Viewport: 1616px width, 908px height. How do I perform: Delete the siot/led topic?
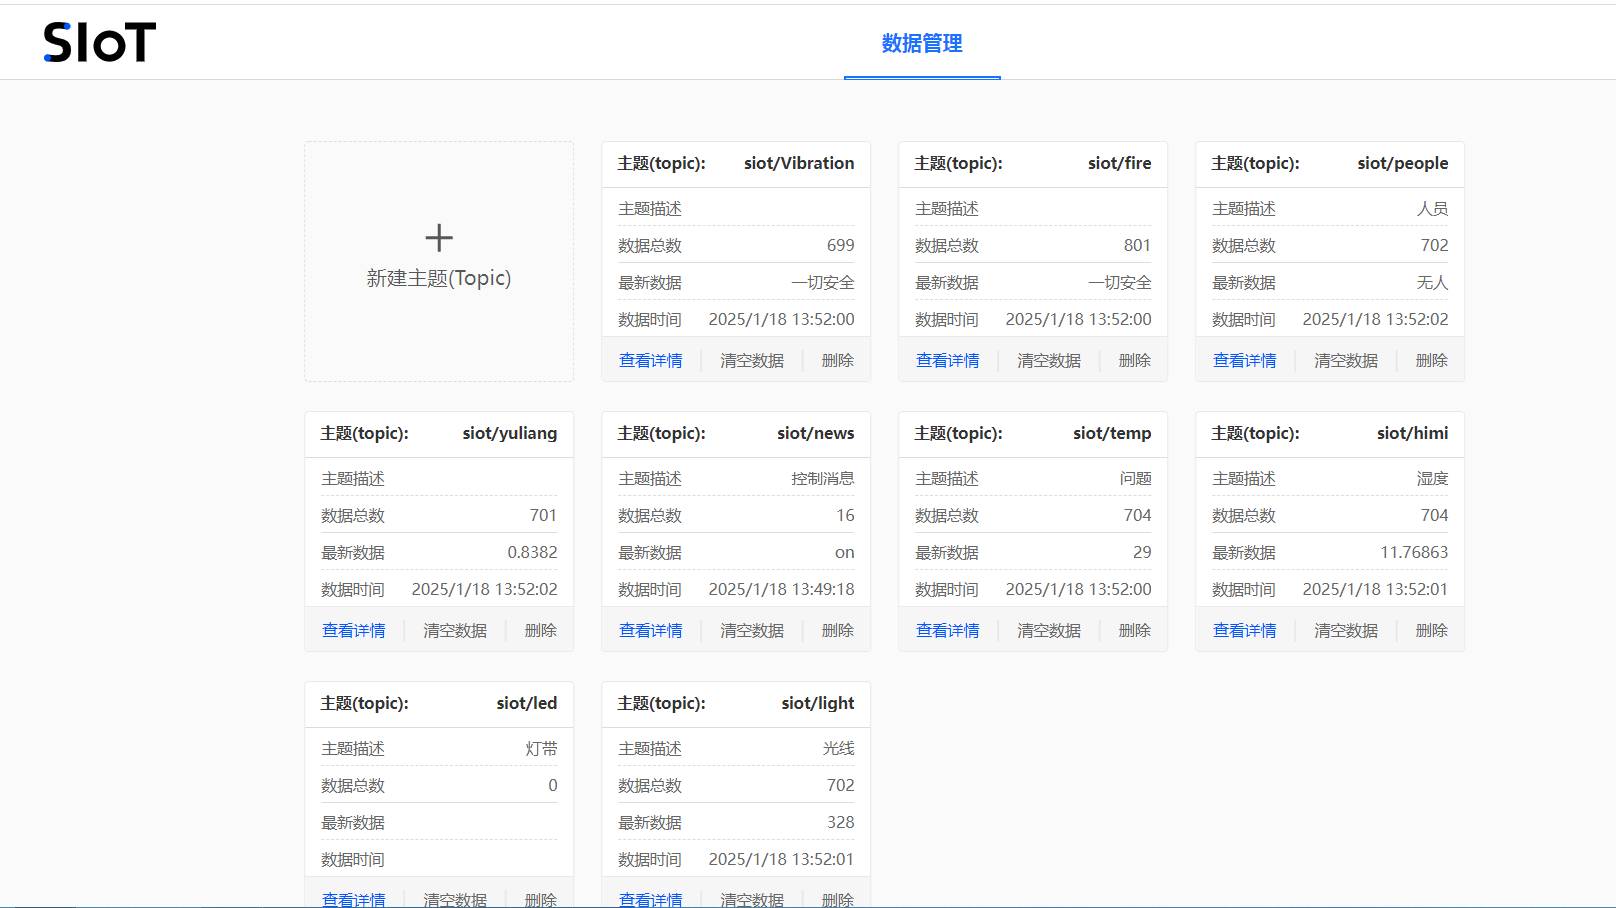[541, 899]
